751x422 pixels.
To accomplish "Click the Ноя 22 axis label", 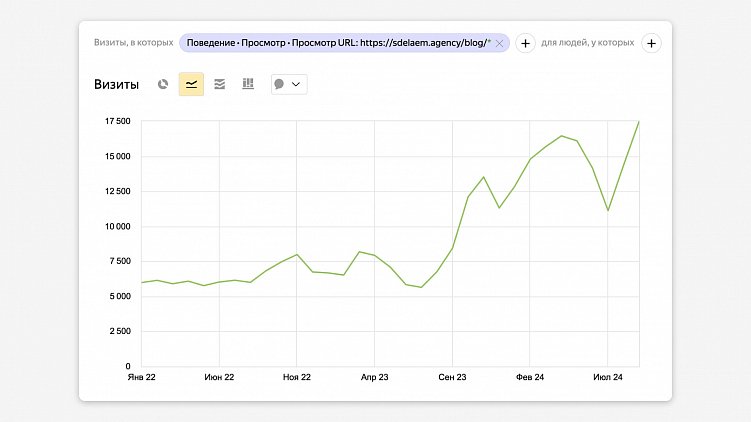I will coord(297,377).
